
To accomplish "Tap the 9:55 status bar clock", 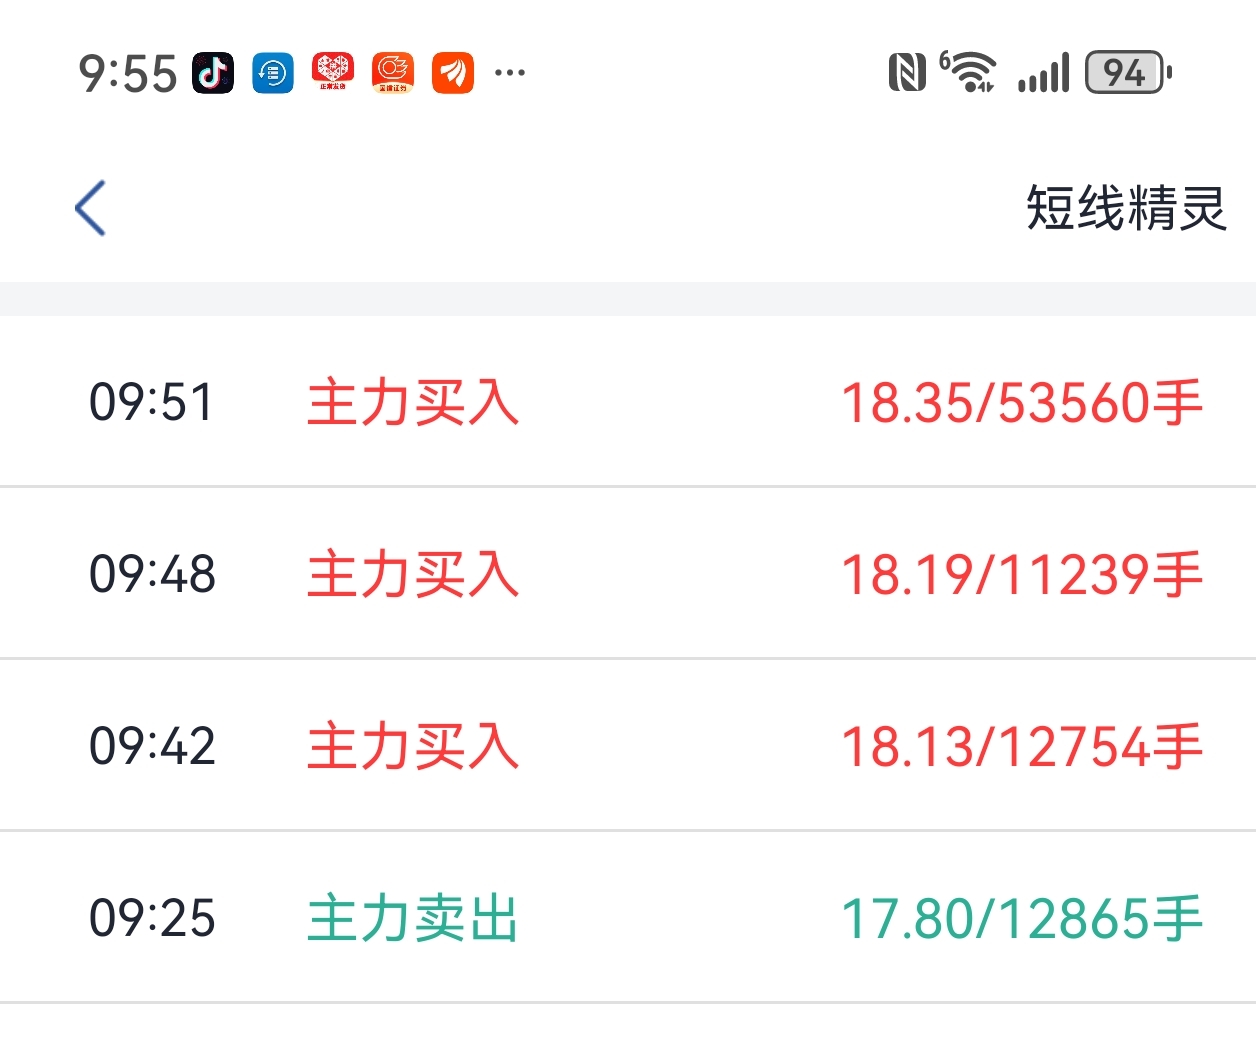I will pos(128,74).
